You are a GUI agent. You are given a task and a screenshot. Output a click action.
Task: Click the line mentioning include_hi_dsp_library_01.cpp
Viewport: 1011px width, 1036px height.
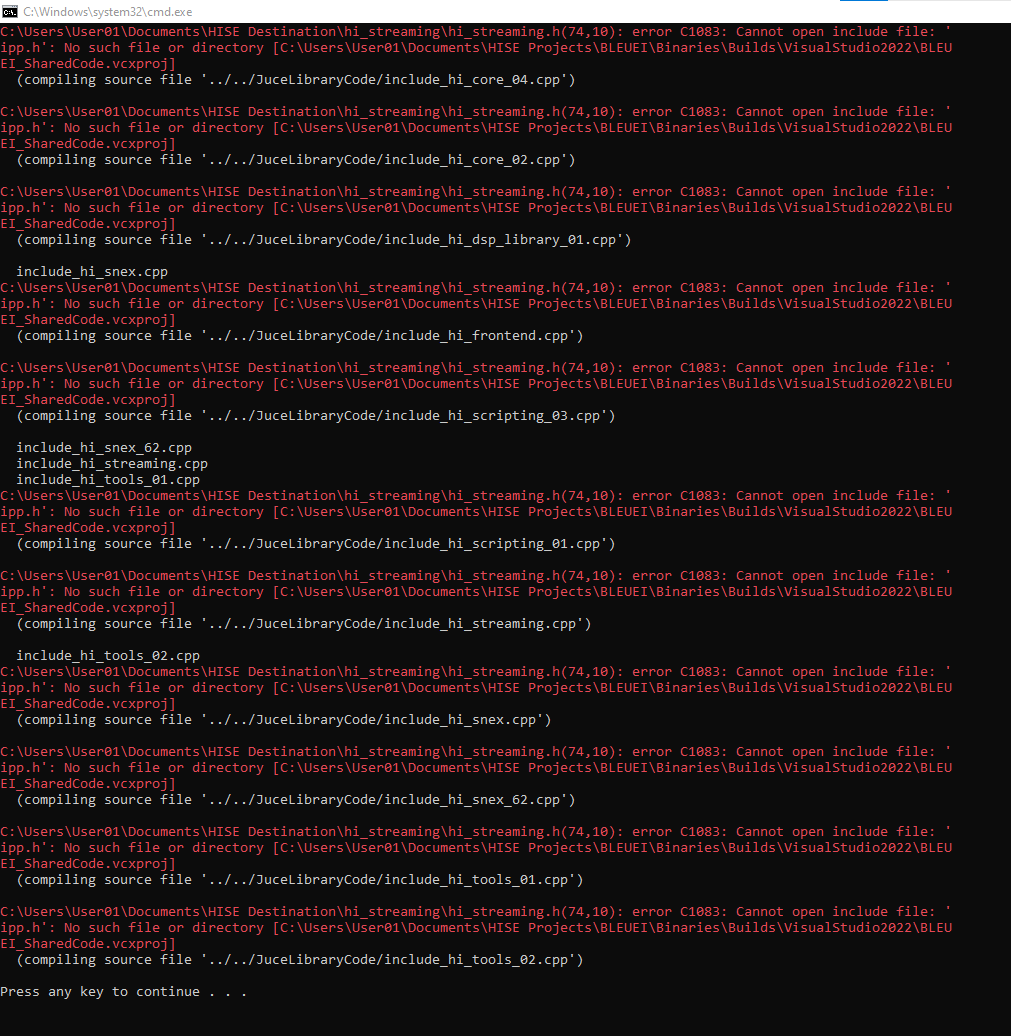coord(324,240)
